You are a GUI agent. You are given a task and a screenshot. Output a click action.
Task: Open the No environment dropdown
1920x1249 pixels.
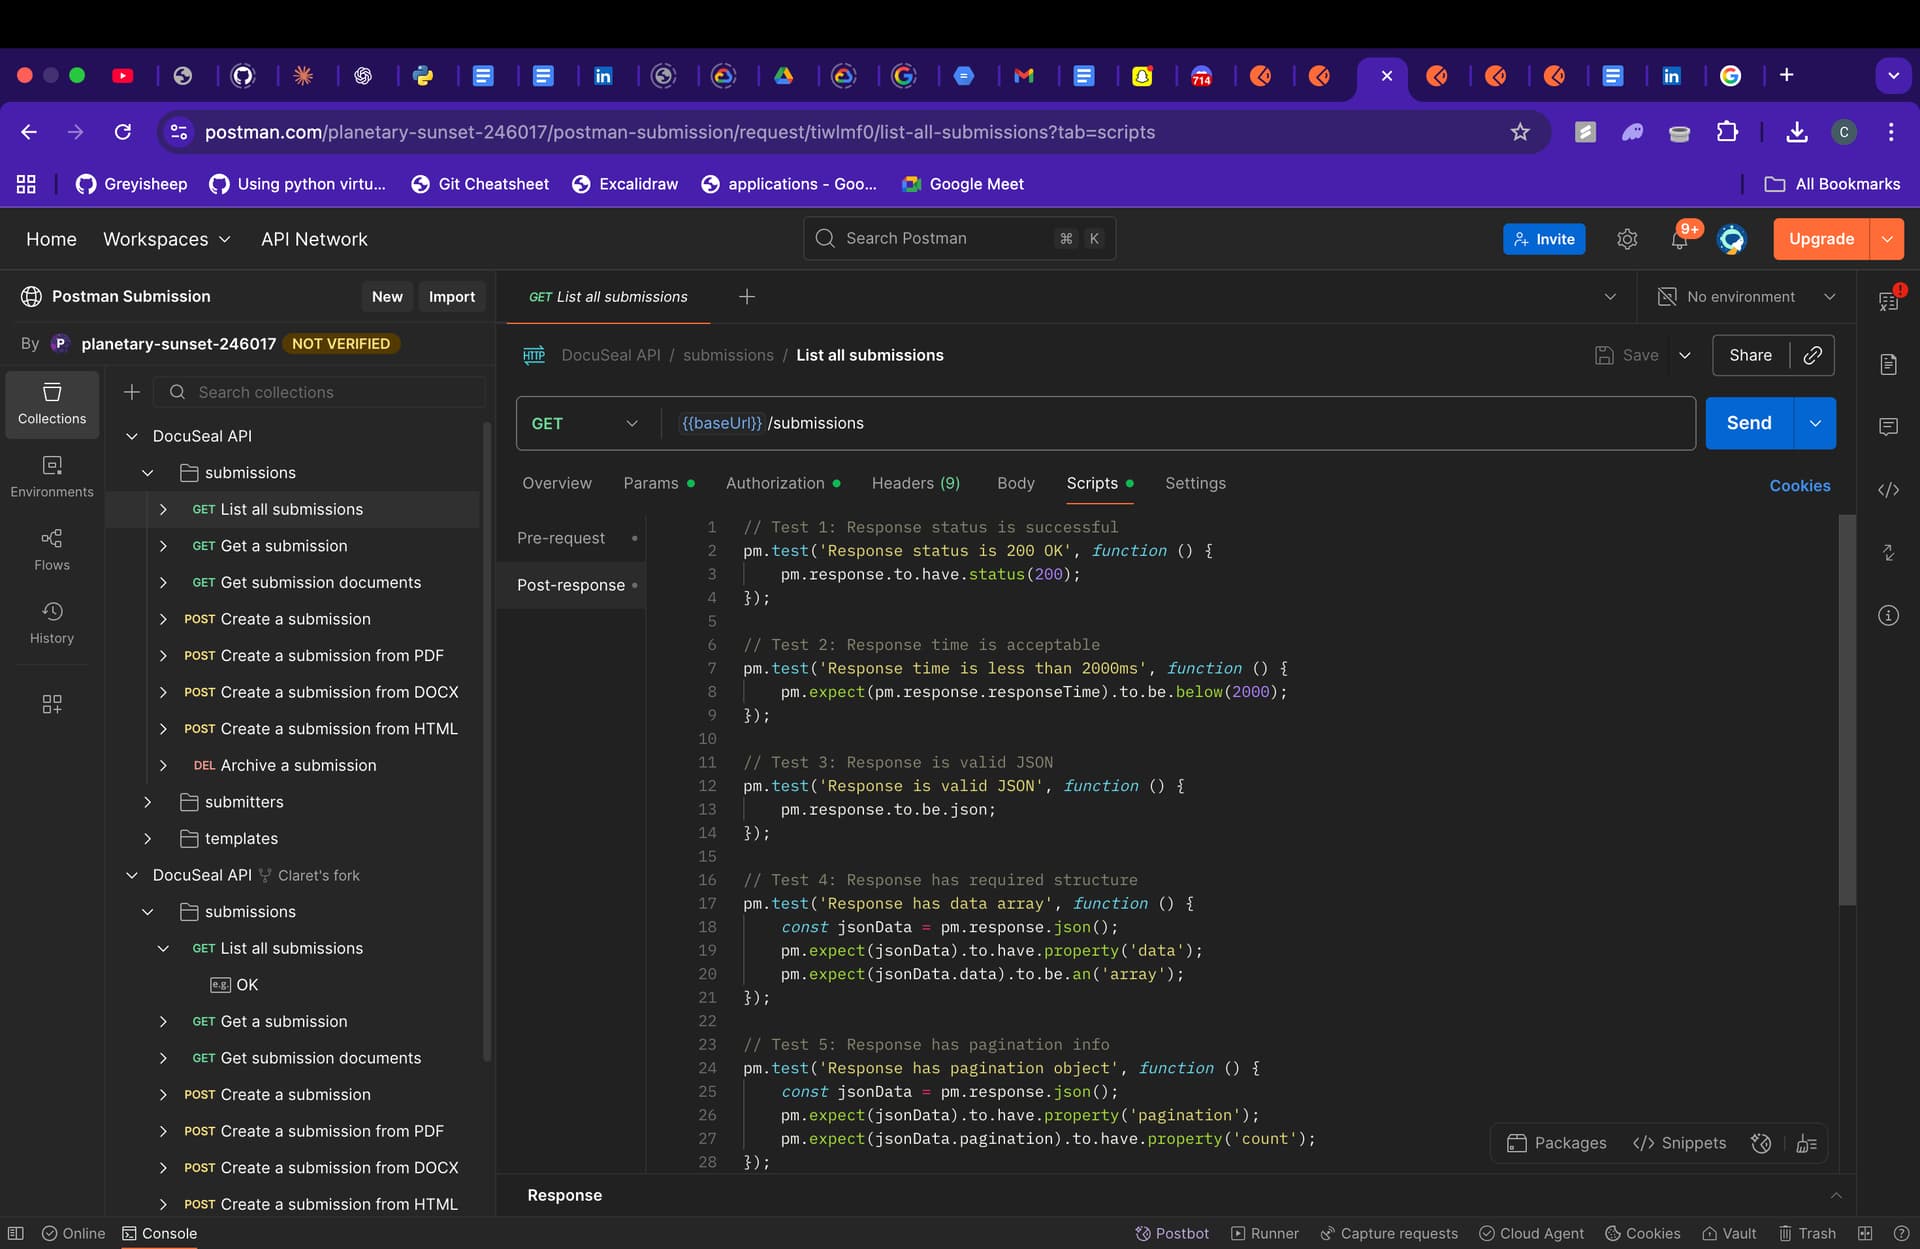1747,297
